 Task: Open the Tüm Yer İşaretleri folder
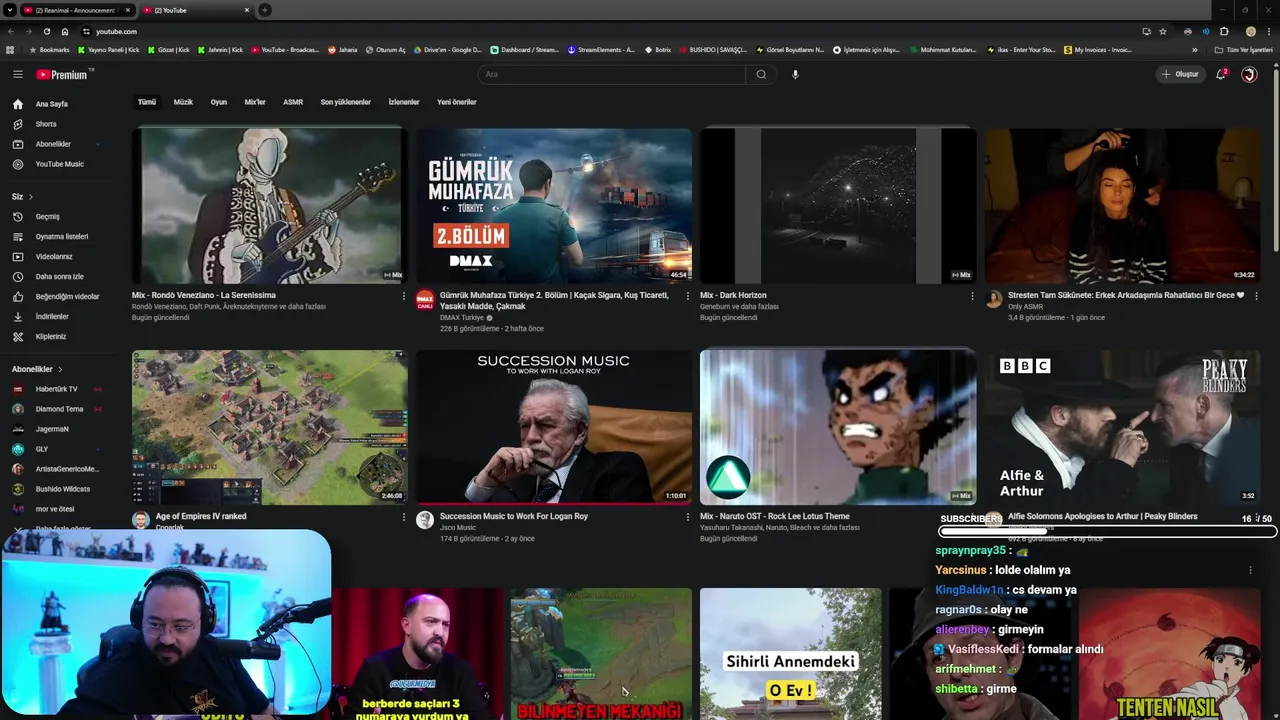tap(1244, 49)
